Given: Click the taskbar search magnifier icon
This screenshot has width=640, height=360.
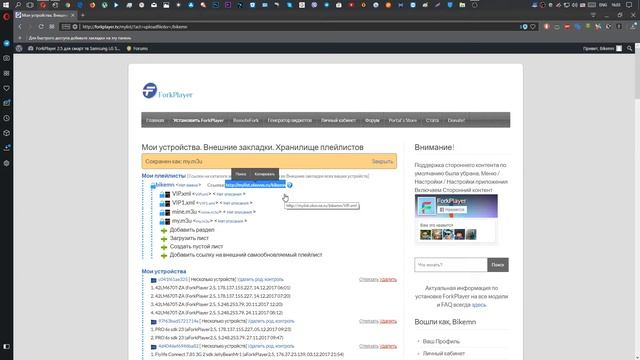Looking at the screenshot, I should coord(18,5).
